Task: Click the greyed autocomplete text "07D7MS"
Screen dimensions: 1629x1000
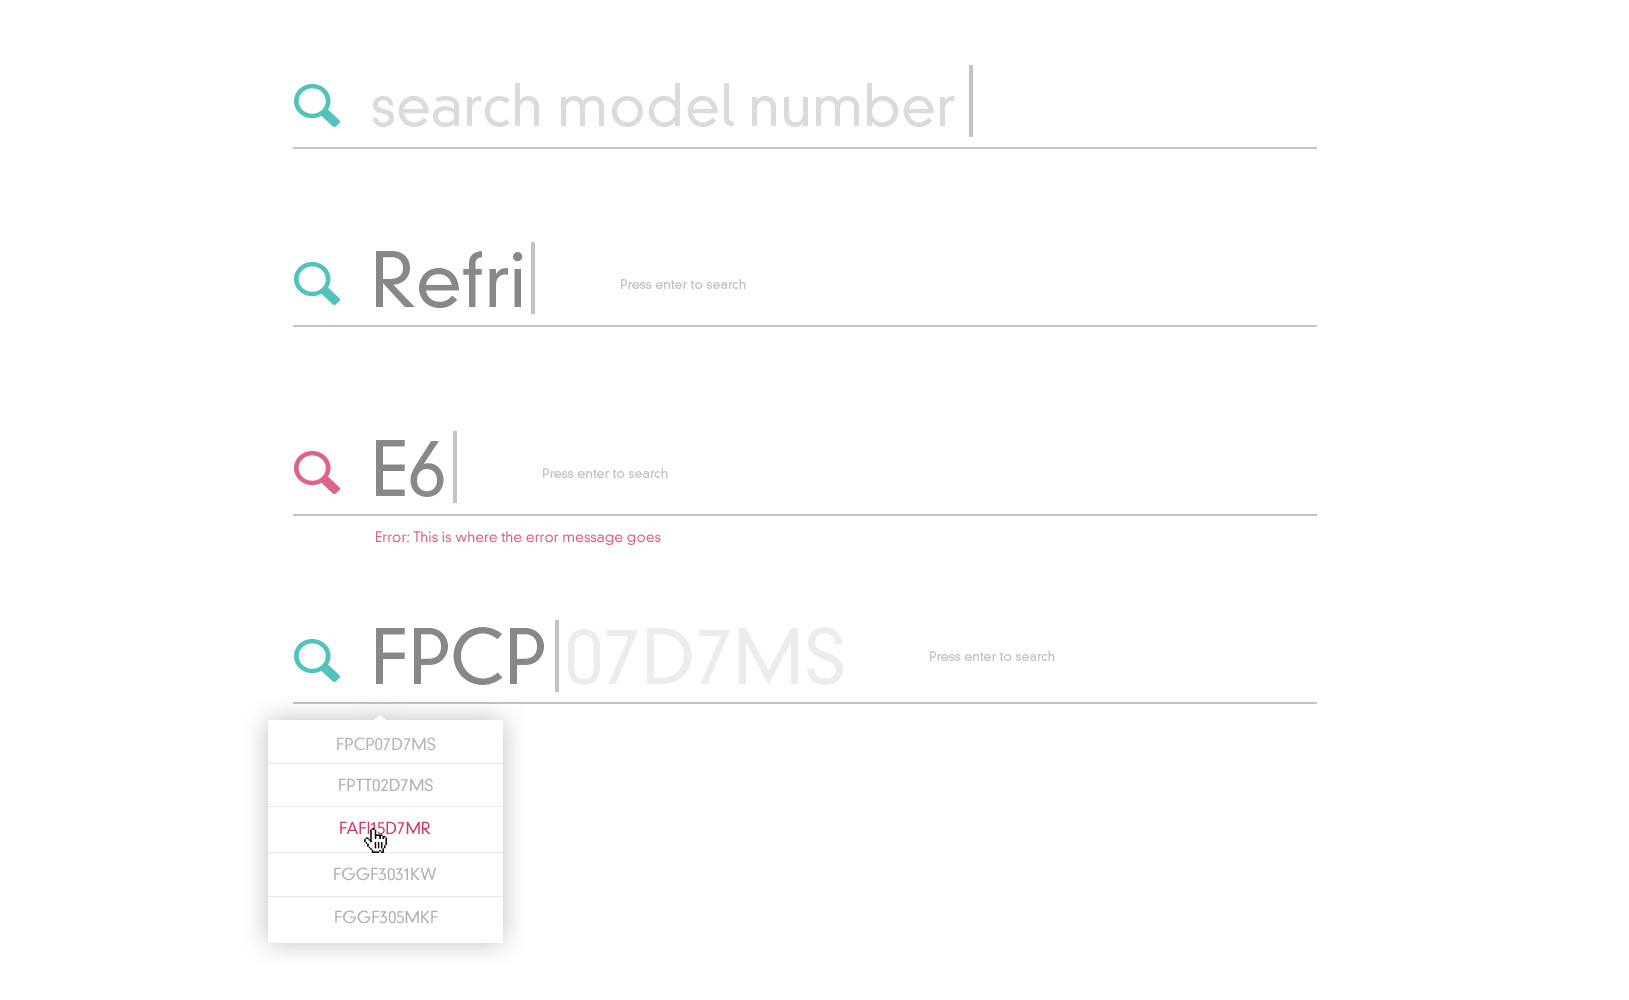Action: point(704,658)
